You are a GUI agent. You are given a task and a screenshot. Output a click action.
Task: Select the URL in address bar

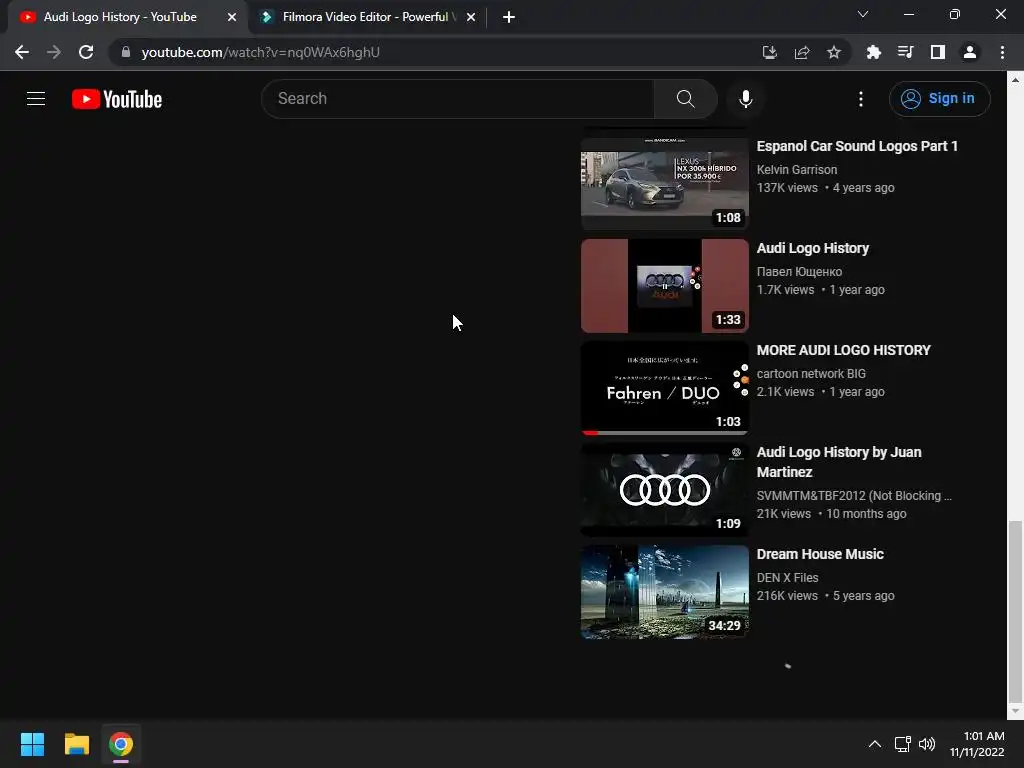point(261,52)
